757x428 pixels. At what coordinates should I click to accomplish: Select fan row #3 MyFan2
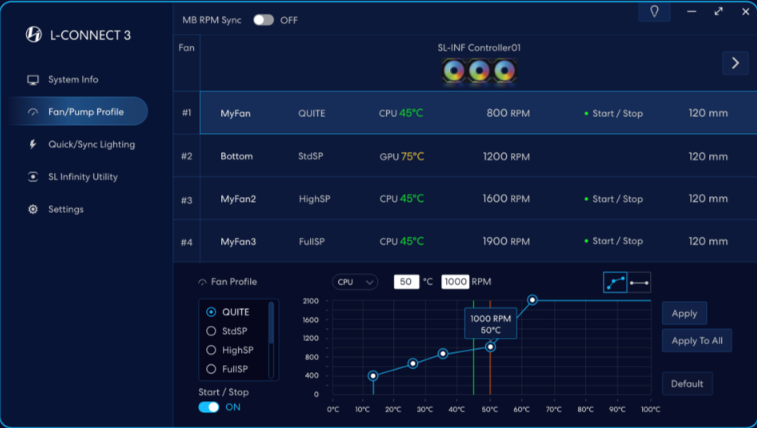click(478, 198)
